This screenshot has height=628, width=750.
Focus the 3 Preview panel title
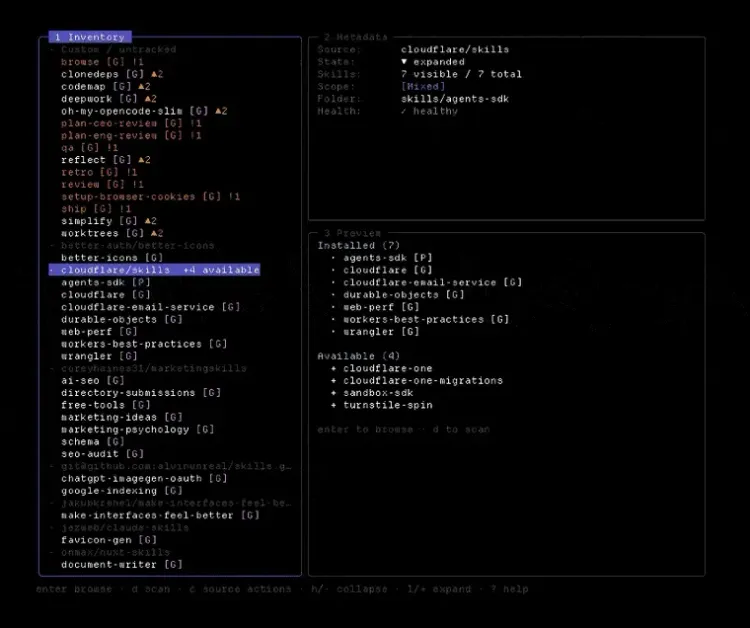pos(353,233)
